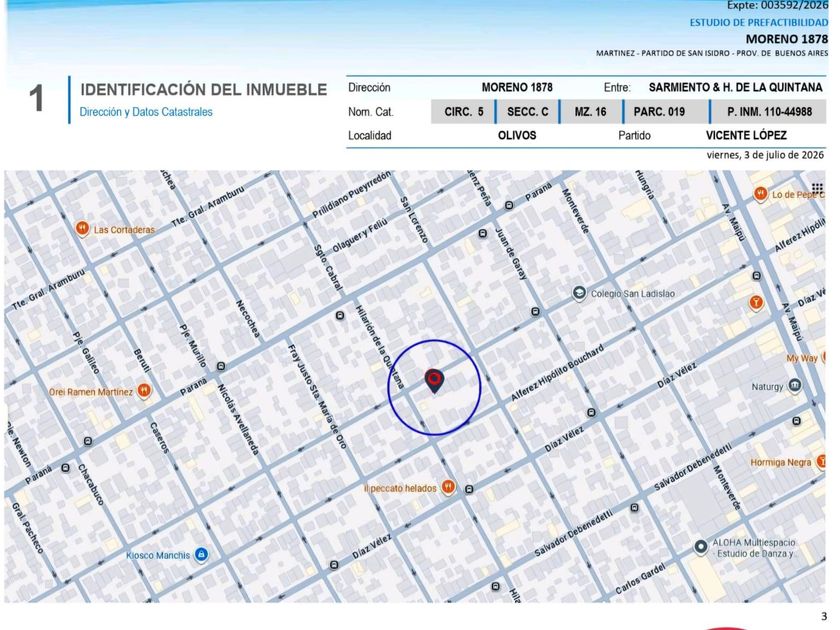Image resolution: width=840 pixels, height=630 pixels.
Task: Click the 'MZ. 16' cadastral cell
Action: 590,112
